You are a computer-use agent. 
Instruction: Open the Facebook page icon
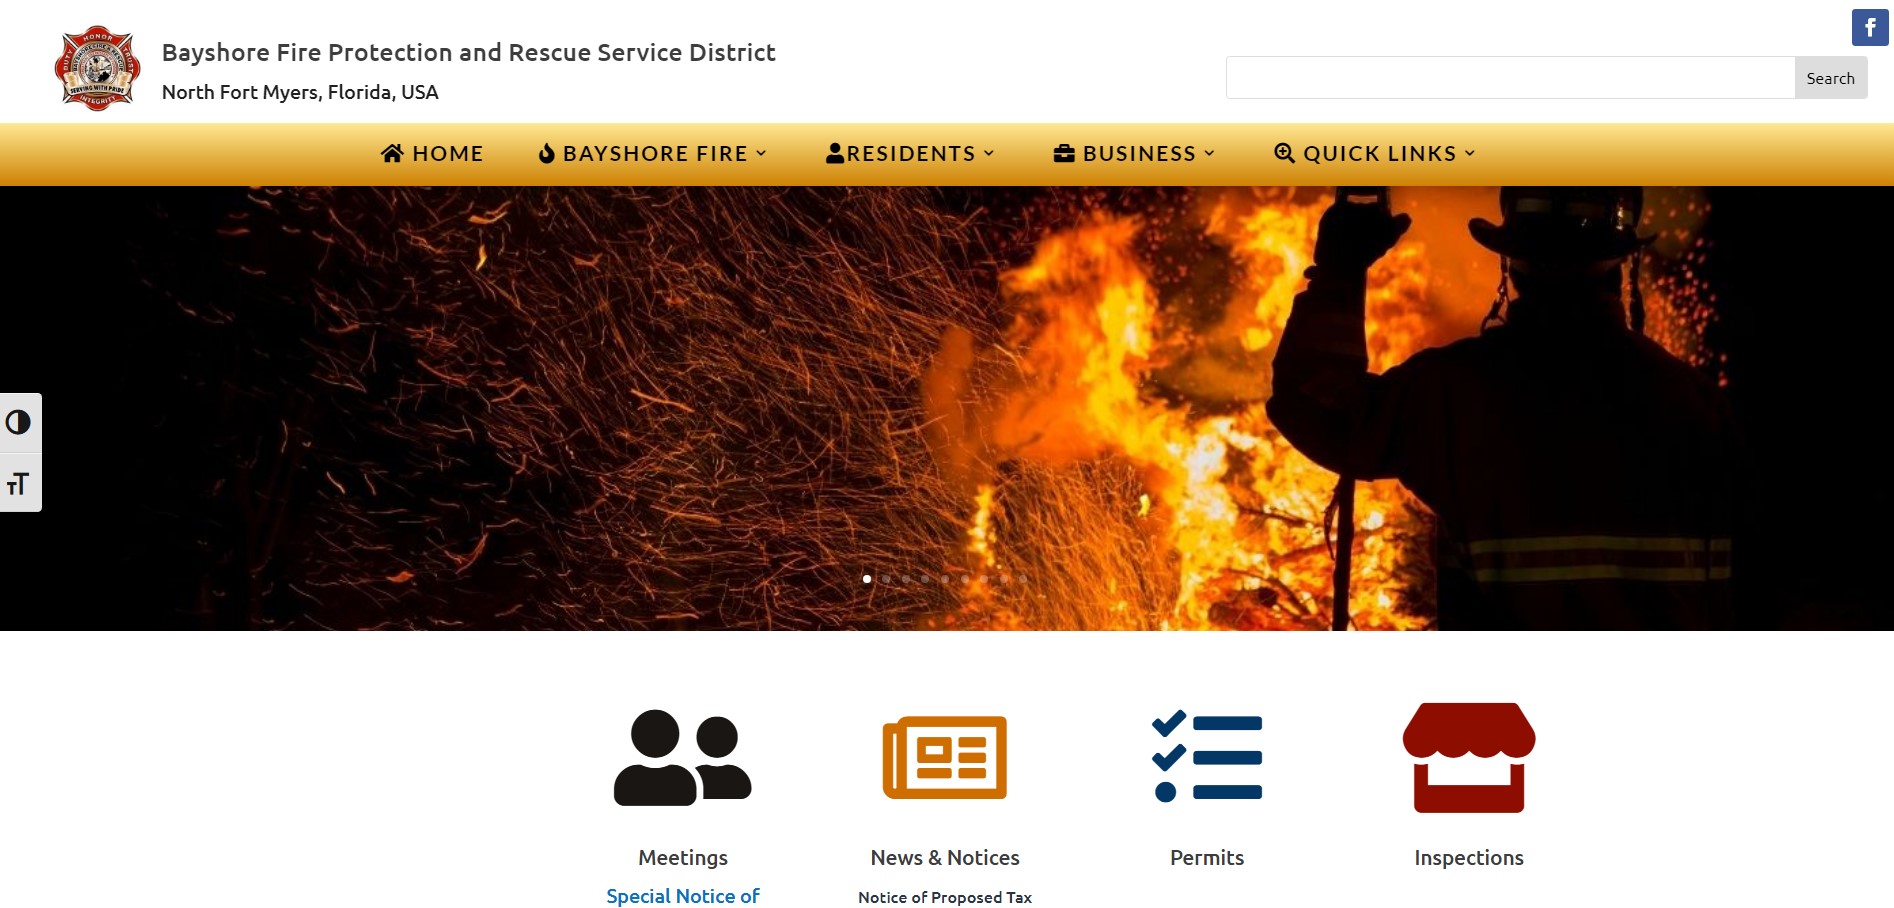1869,28
